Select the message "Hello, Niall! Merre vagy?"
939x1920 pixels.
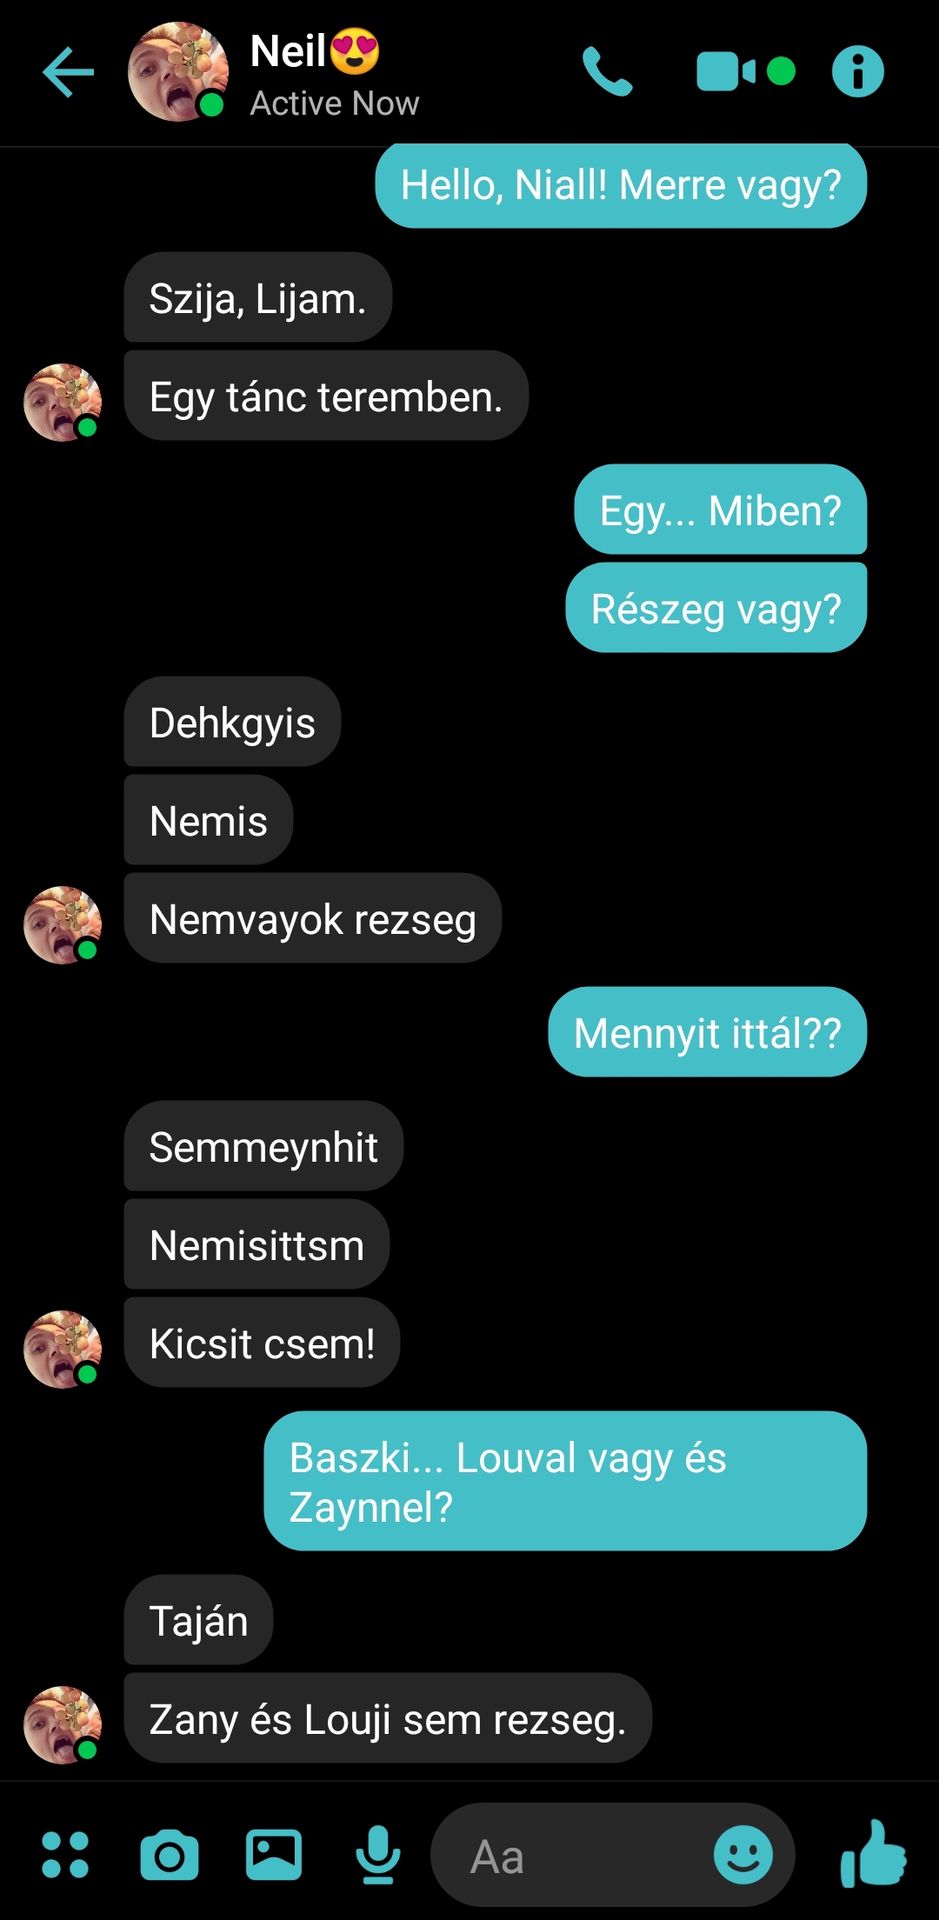coord(621,185)
